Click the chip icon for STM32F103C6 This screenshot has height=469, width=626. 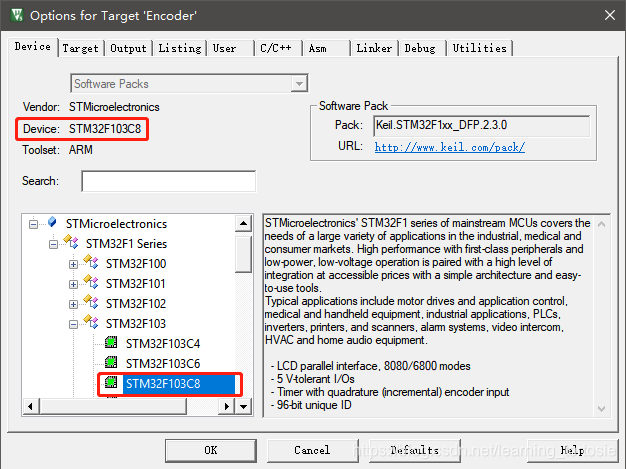point(111,362)
